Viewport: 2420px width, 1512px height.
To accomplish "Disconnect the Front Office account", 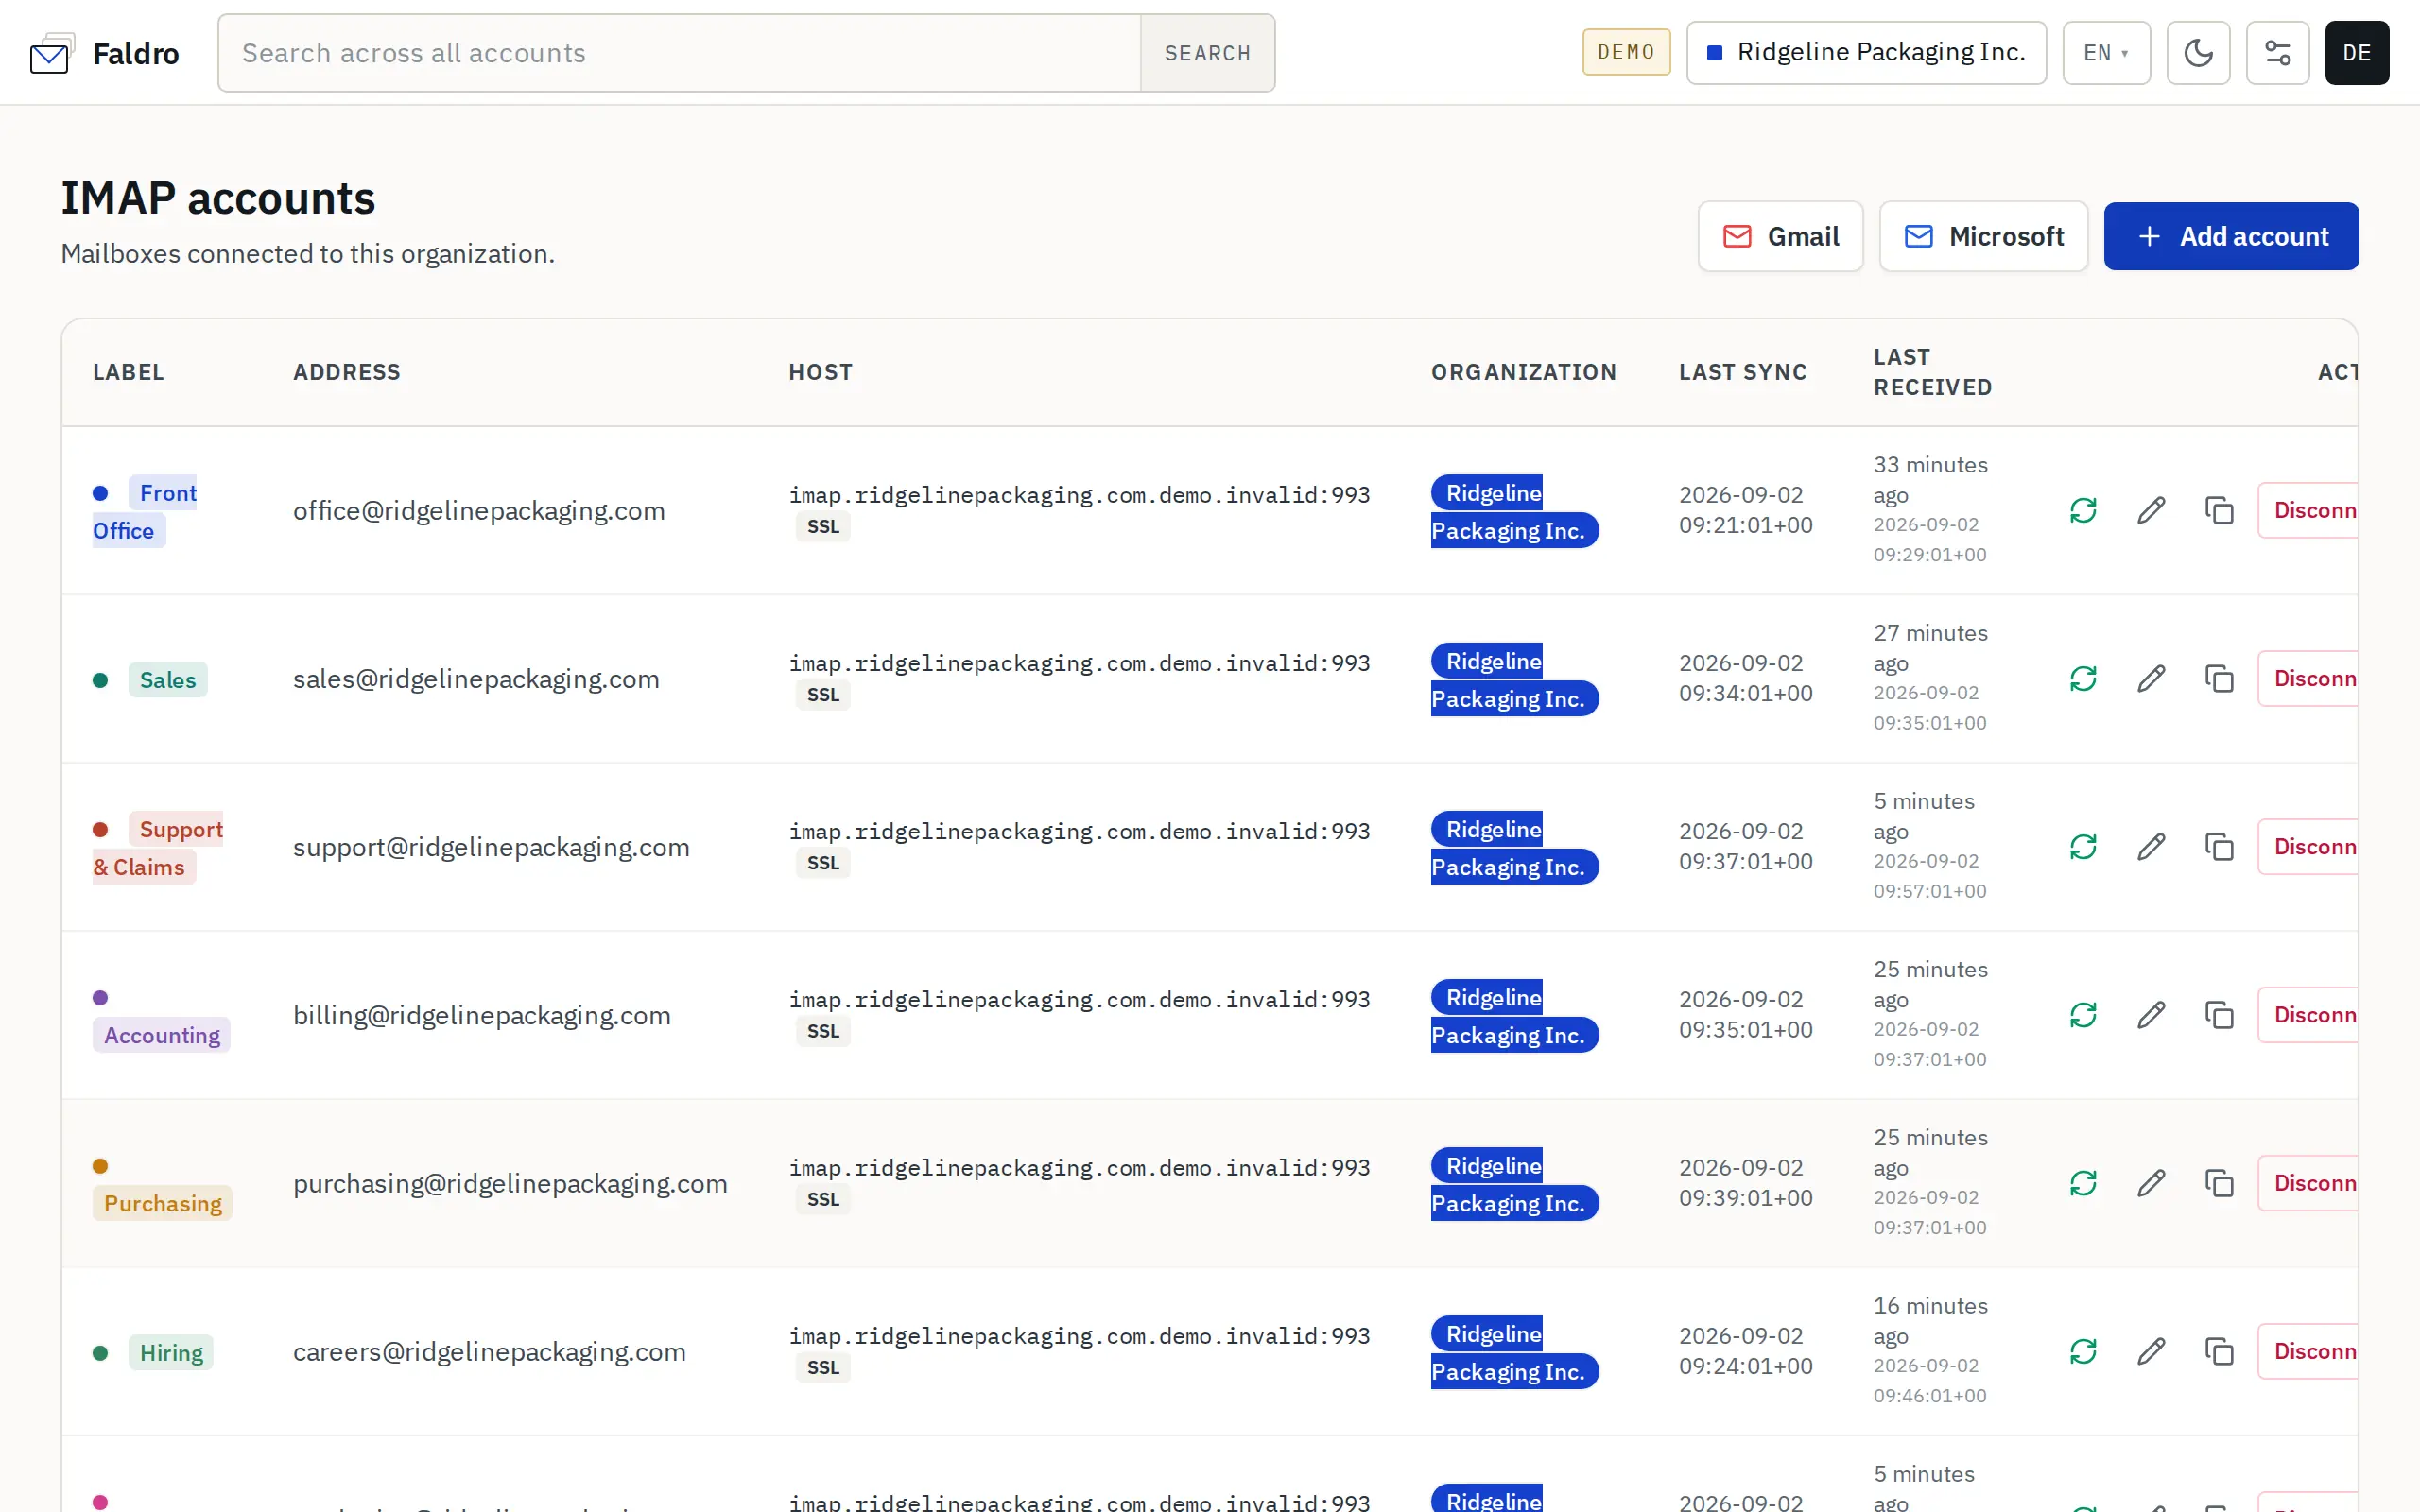I will tap(2308, 511).
